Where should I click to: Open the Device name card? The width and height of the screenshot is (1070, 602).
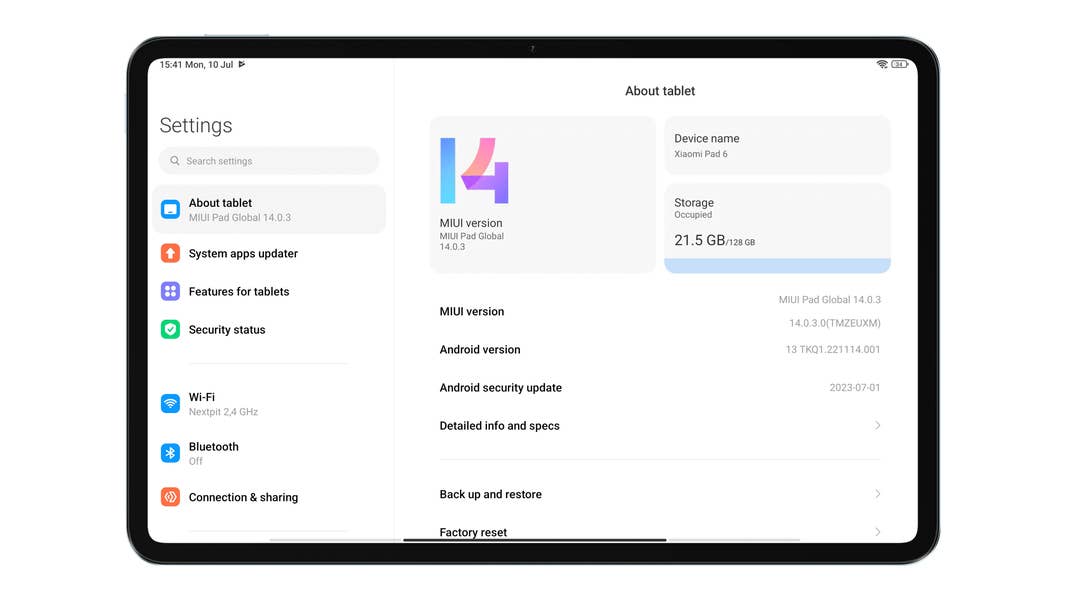click(777, 145)
